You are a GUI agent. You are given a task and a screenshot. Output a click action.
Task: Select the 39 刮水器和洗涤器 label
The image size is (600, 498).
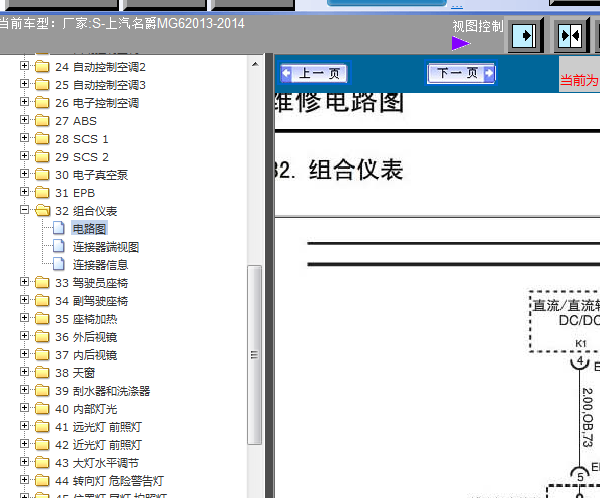pos(103,391)
